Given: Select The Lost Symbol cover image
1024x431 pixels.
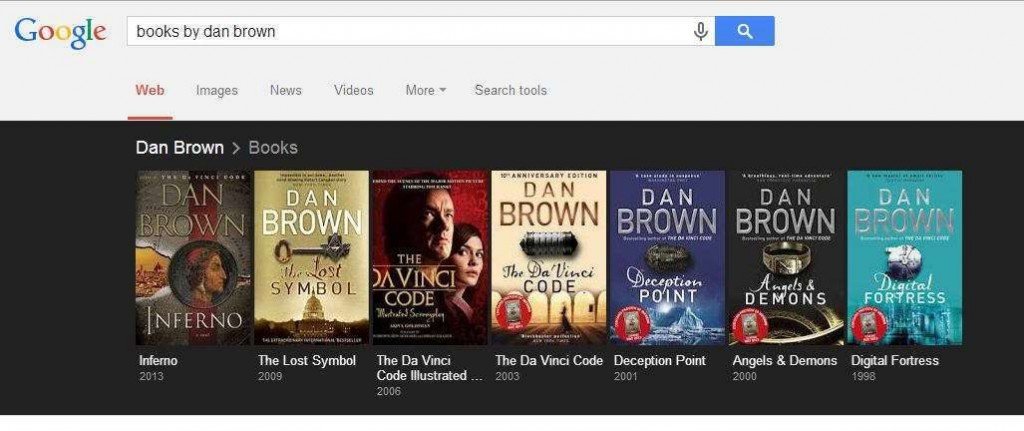Looking at the screenshot, I should pos(311,257).
